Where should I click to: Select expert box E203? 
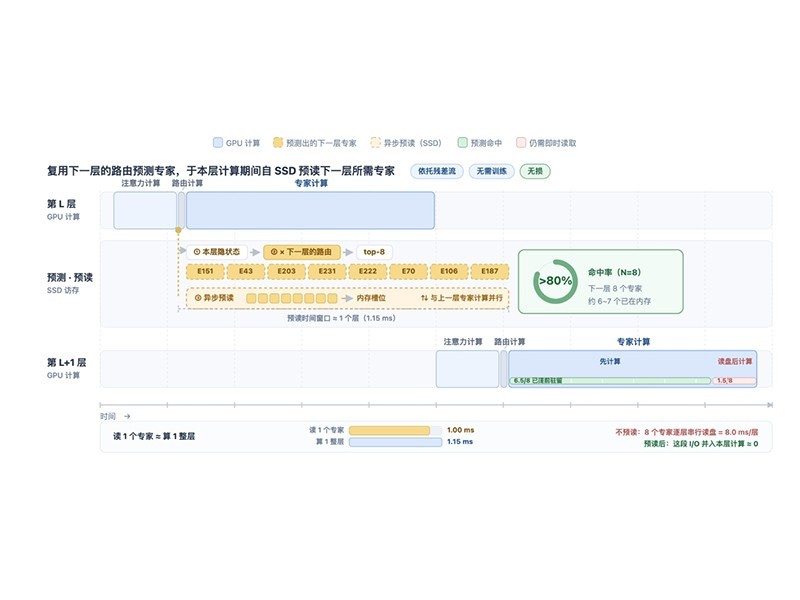pos(286,271)
